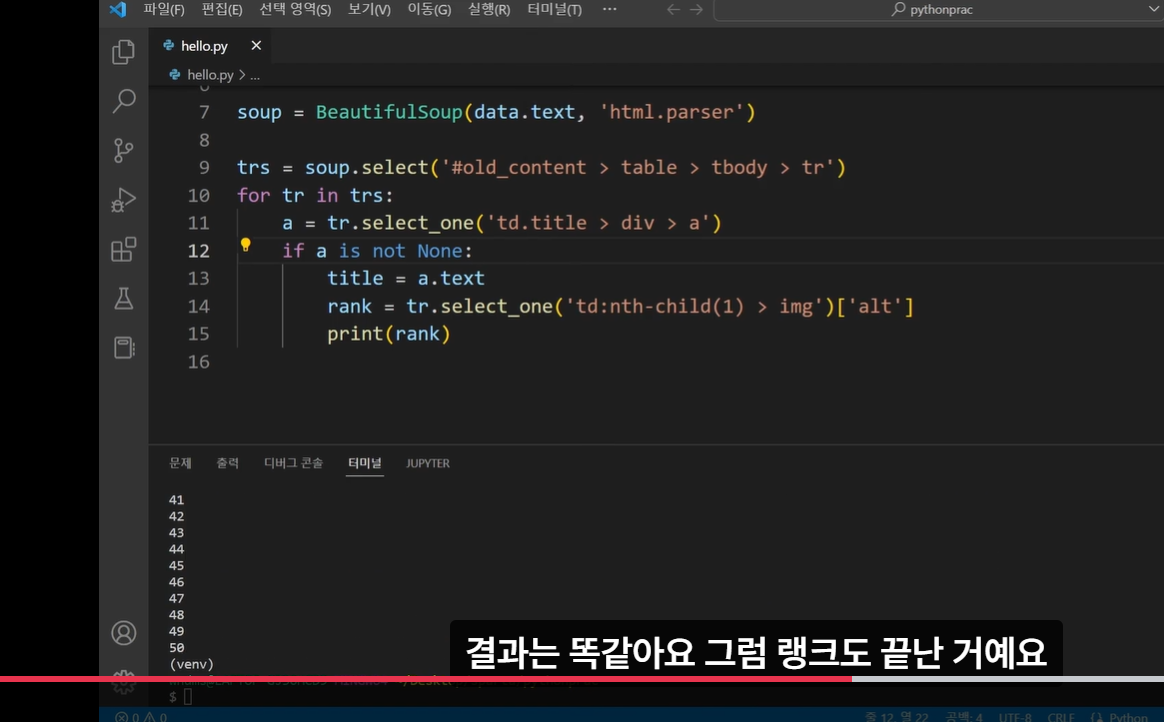Switch to the 출력 panel tab
This screenshot has width=1164, height=722.
point(227,463)
